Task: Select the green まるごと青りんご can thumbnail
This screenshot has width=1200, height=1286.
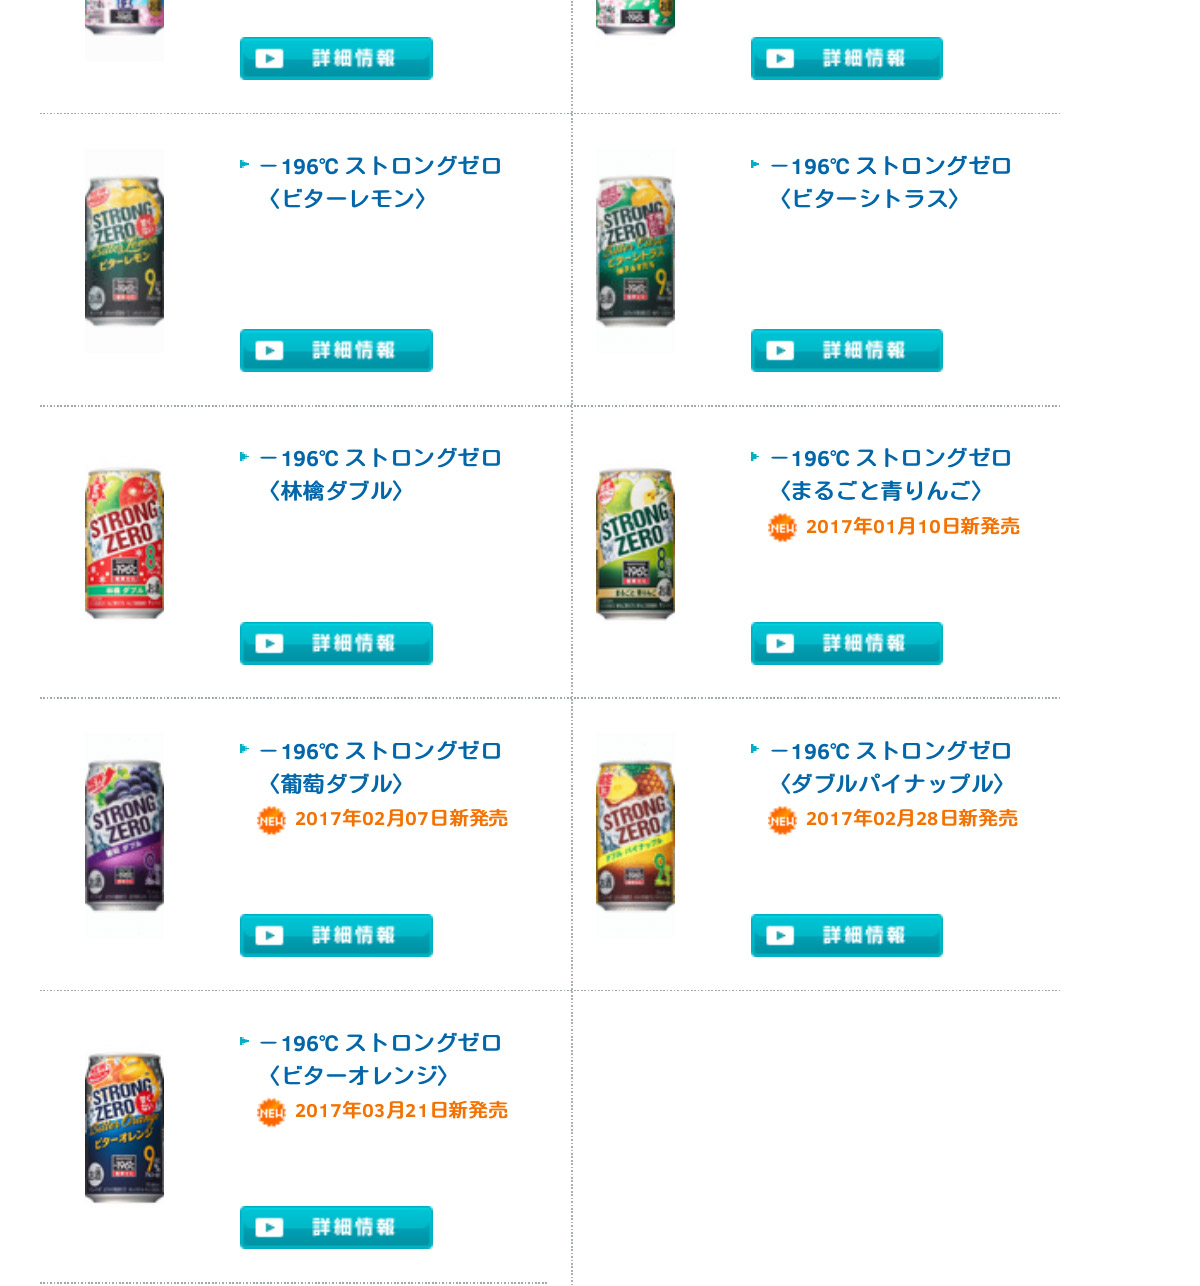Action: pyautogui.click(x=635, y=543)
